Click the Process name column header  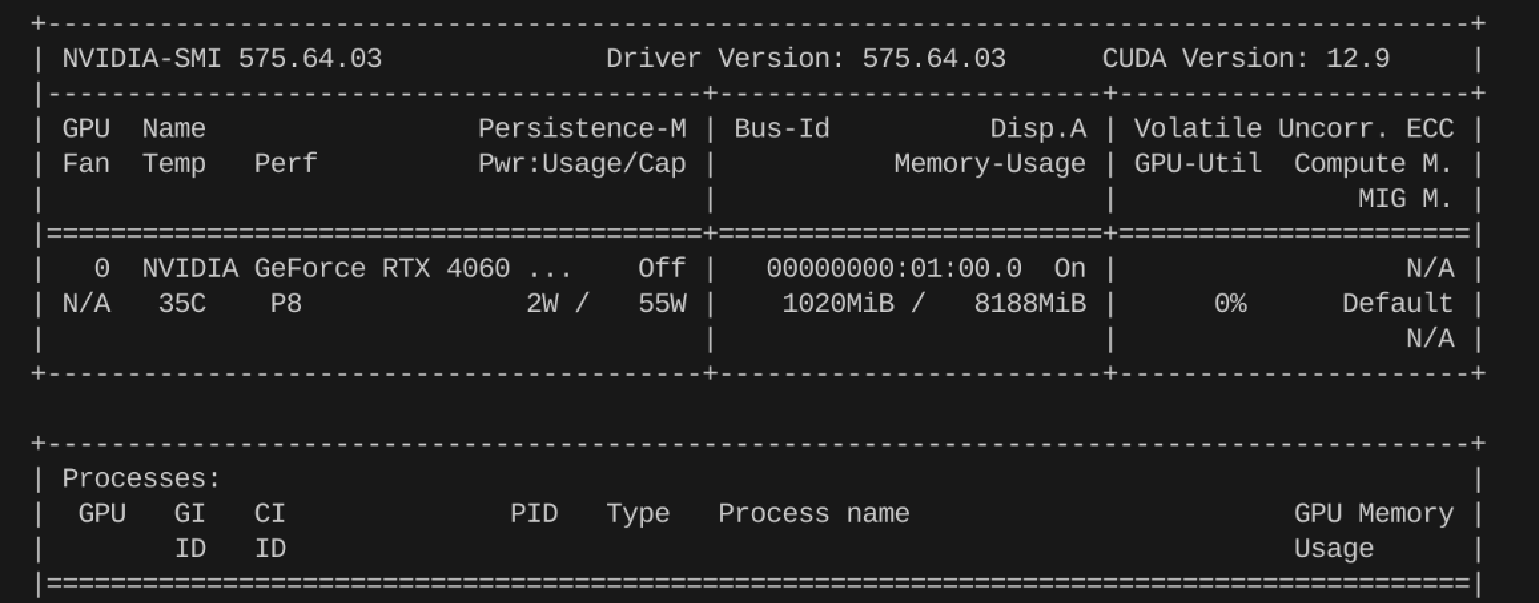[813, 513]
